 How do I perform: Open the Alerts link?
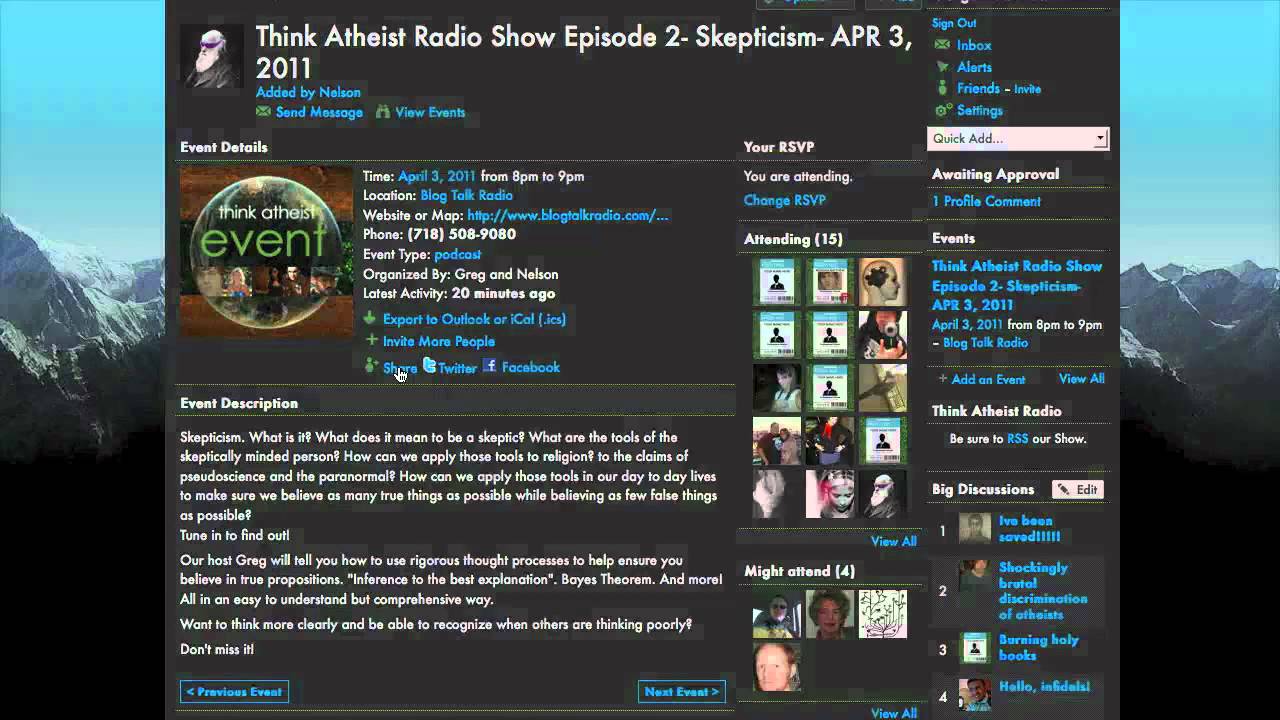[x=974, y=67]
